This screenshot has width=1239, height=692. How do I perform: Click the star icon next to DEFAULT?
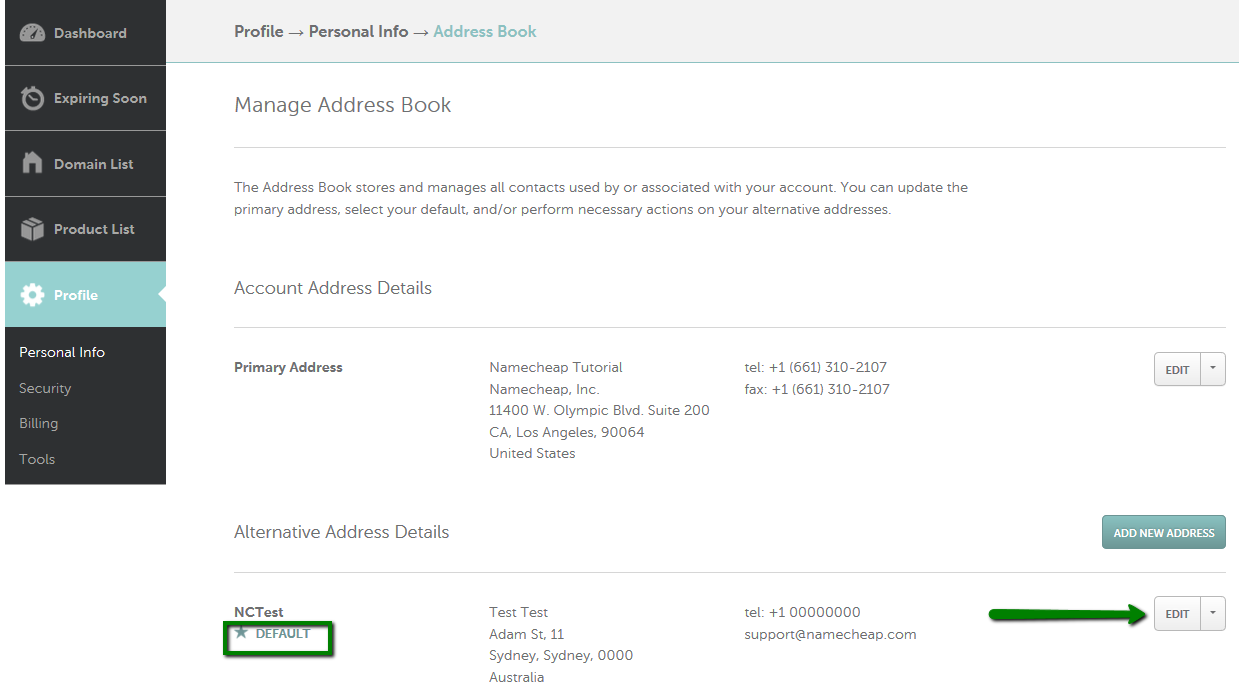pos(241,633)
